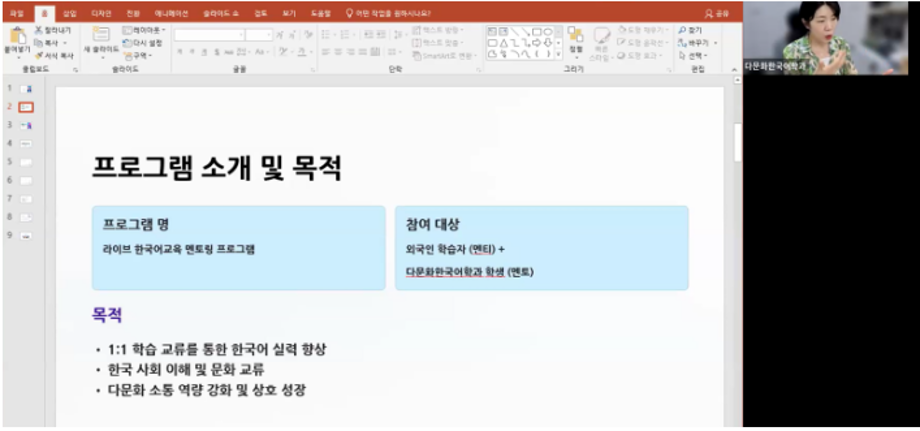Expand the shapes gallery with the More arrow
Viewport: 920px width, 431px height.
558,54
